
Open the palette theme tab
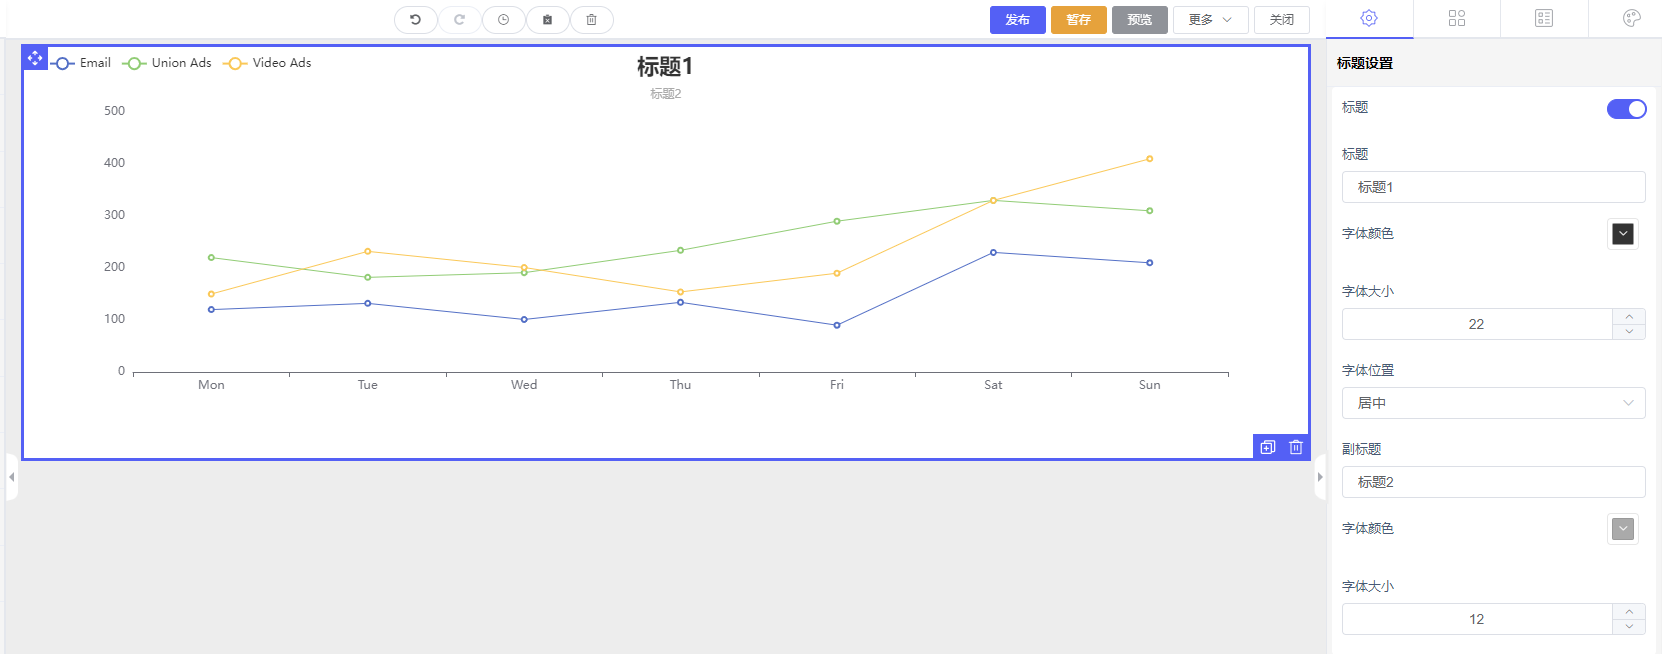[1631, 18]
